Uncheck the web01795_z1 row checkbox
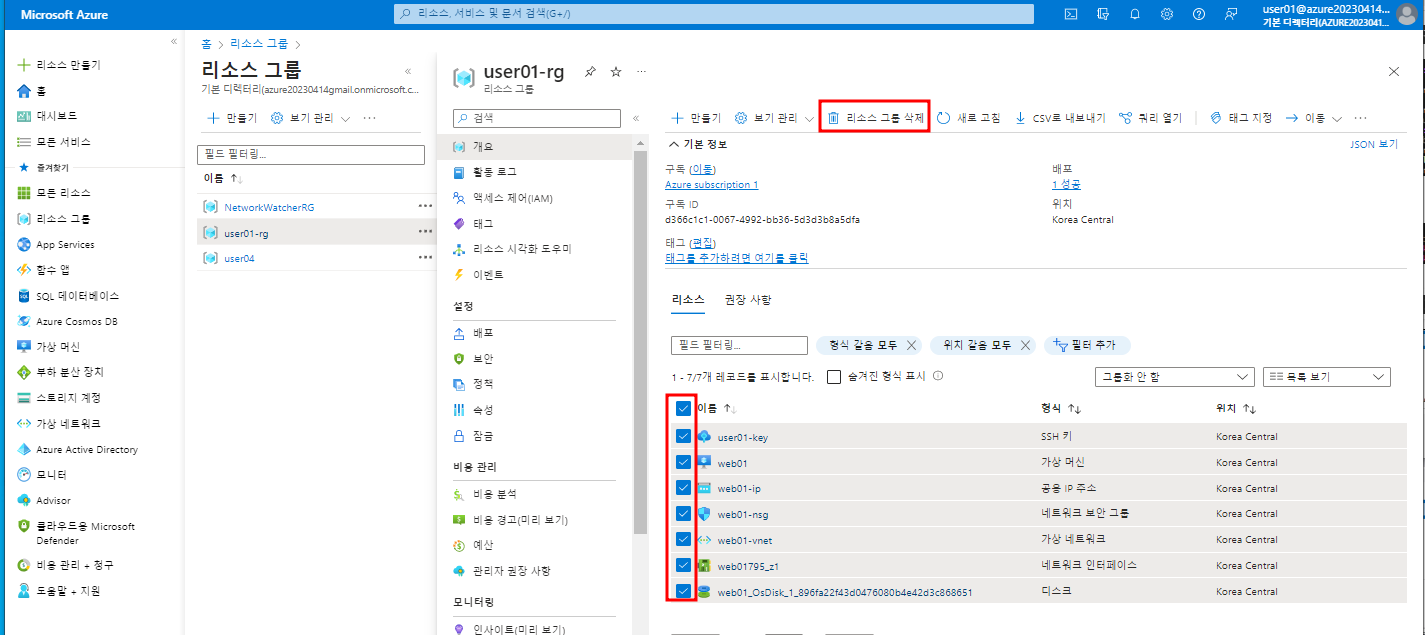The height and width of the screenshot is (635, 1425). click(x=683, y=565)
